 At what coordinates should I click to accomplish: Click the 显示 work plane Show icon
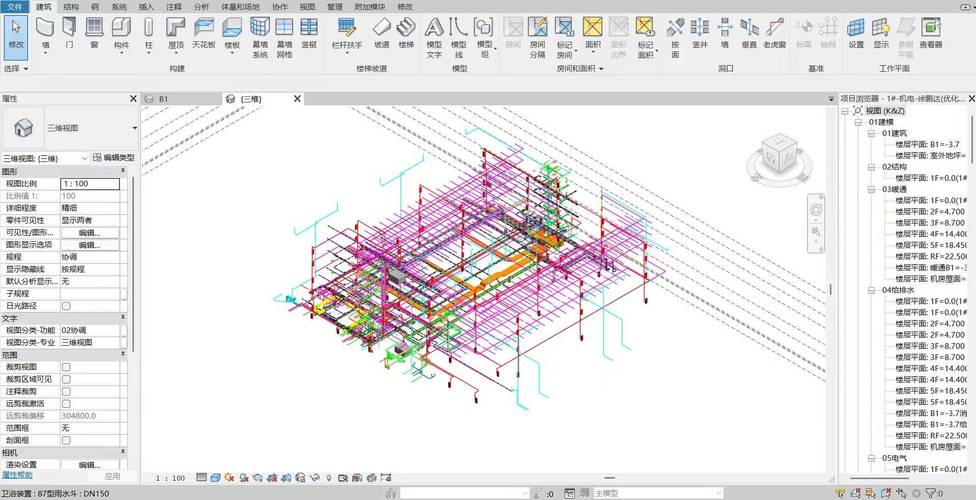click(x=881, y=27)
